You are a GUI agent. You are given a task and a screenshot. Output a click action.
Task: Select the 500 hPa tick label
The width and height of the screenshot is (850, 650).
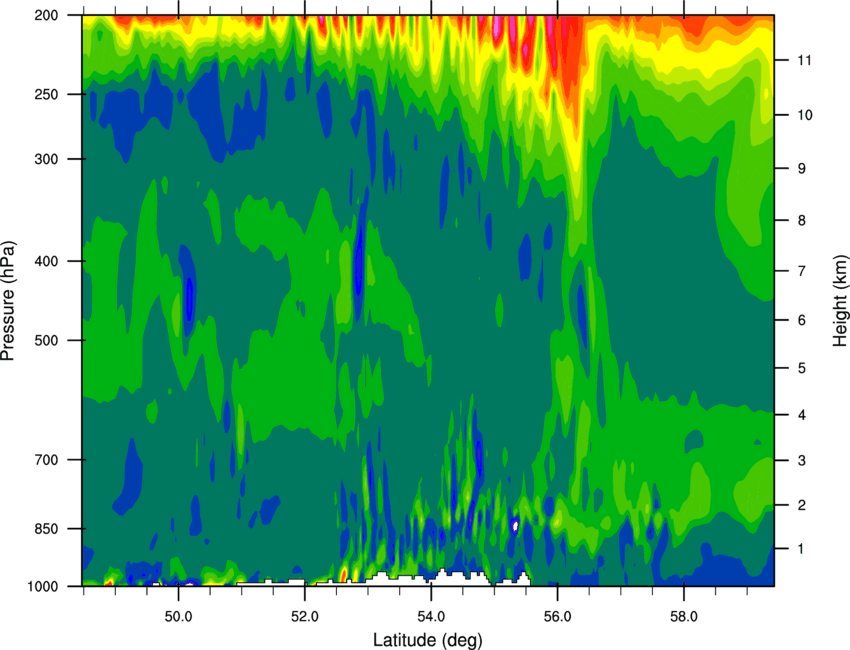point(46,340)
